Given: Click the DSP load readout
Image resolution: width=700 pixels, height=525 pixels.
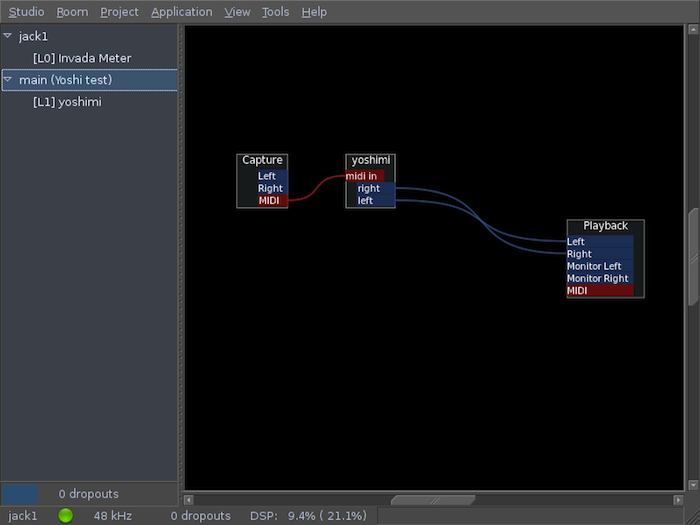Looking at the screenshot, I should pyautogui.click(x=307, y=516).
